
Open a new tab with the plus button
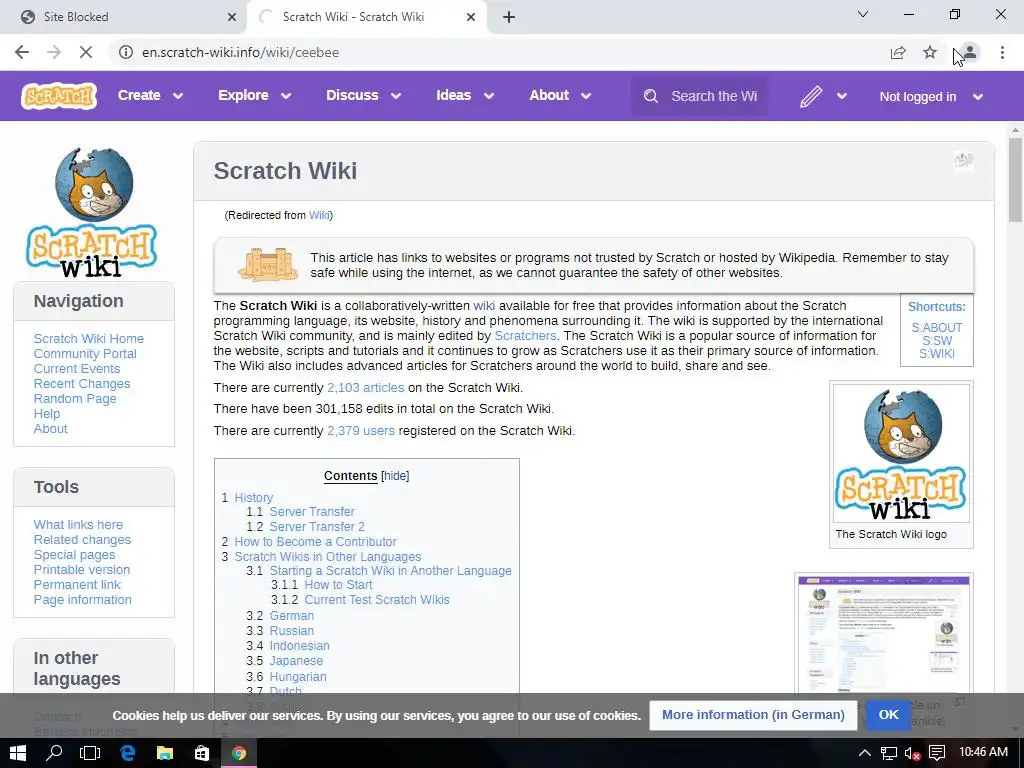509,17
